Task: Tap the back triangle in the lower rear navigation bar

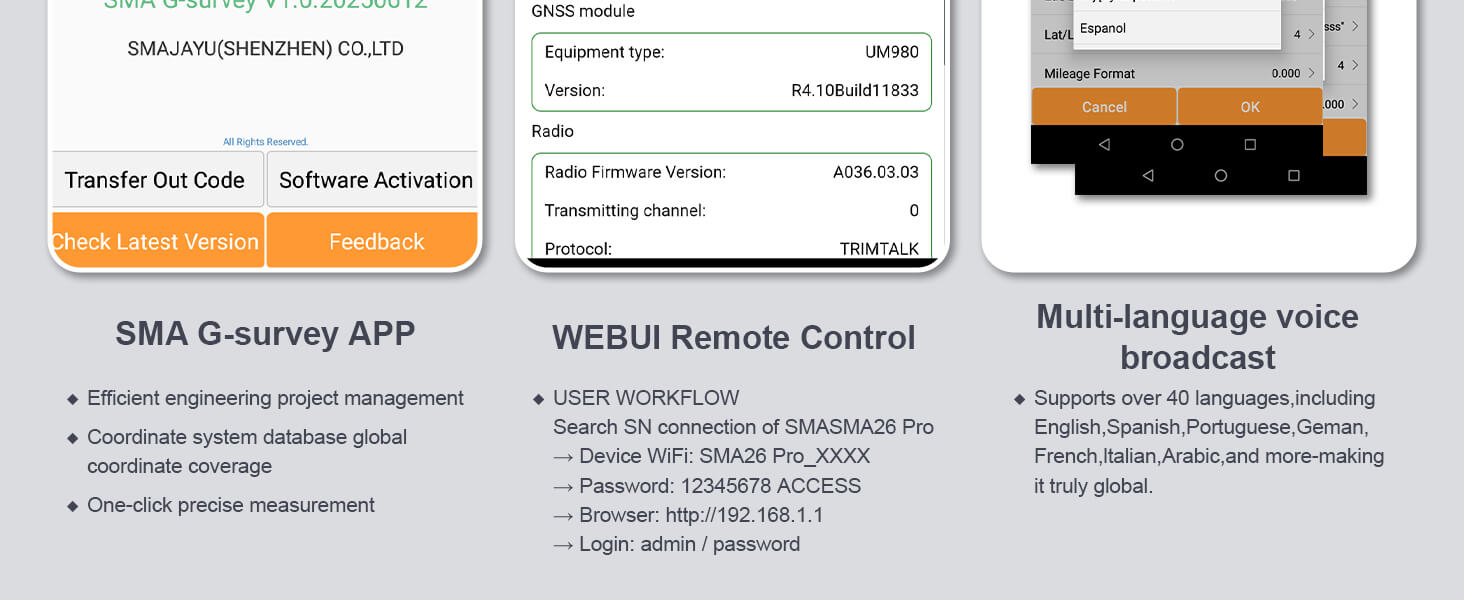Action: [1148, 176]
